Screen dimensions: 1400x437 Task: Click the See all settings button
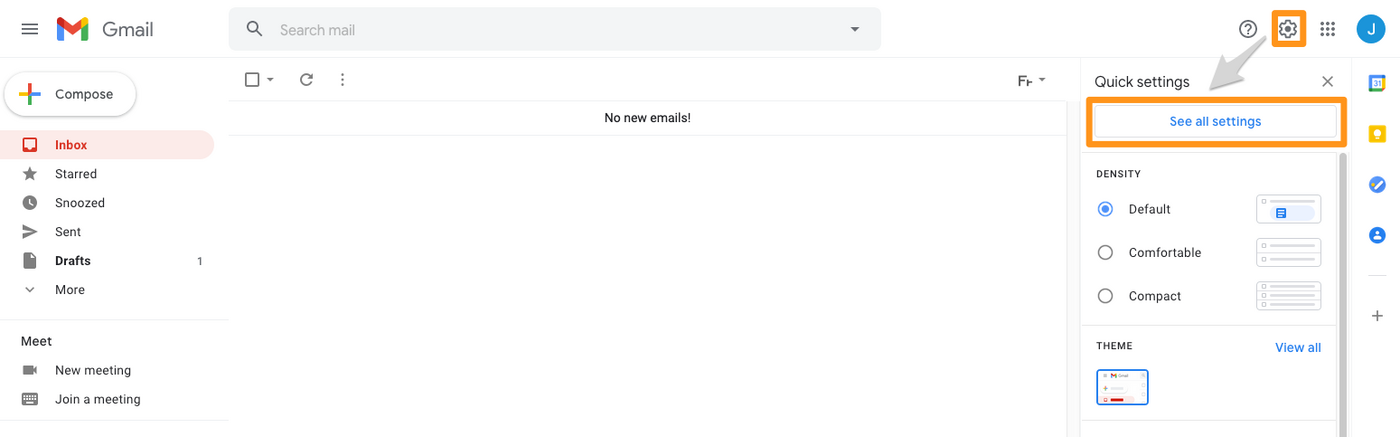point(1215,121)
